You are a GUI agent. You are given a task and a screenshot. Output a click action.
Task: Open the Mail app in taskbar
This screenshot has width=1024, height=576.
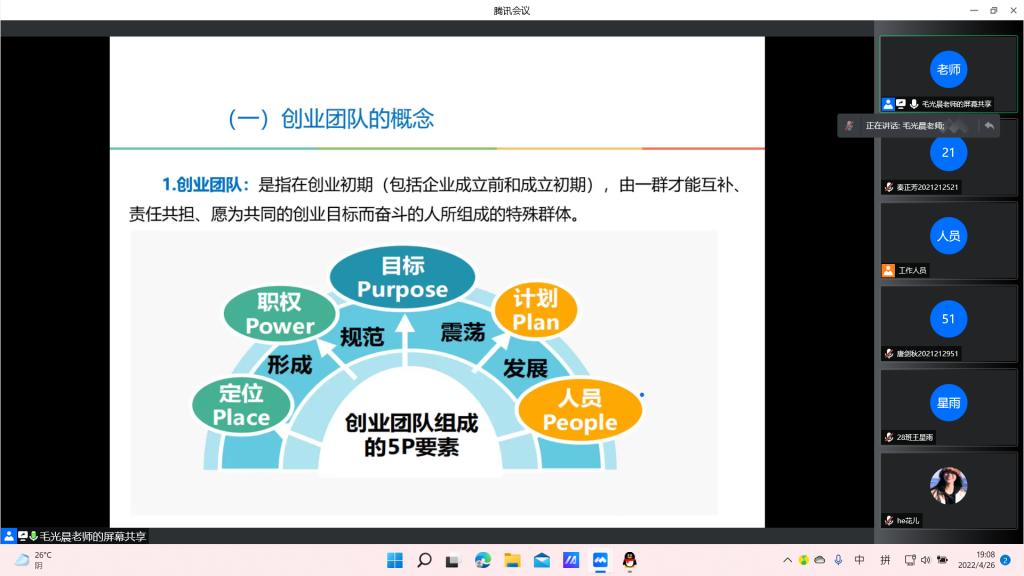click(541, 560)
